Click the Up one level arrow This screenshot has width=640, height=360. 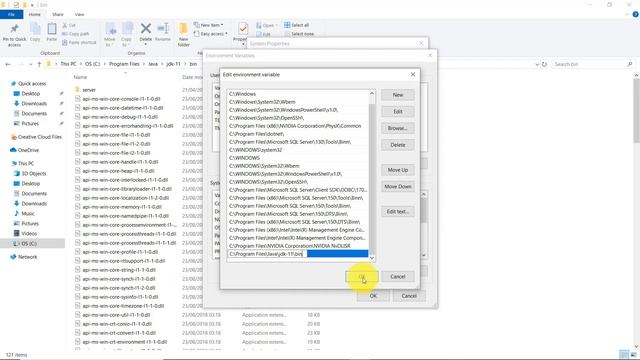(40, 64)
